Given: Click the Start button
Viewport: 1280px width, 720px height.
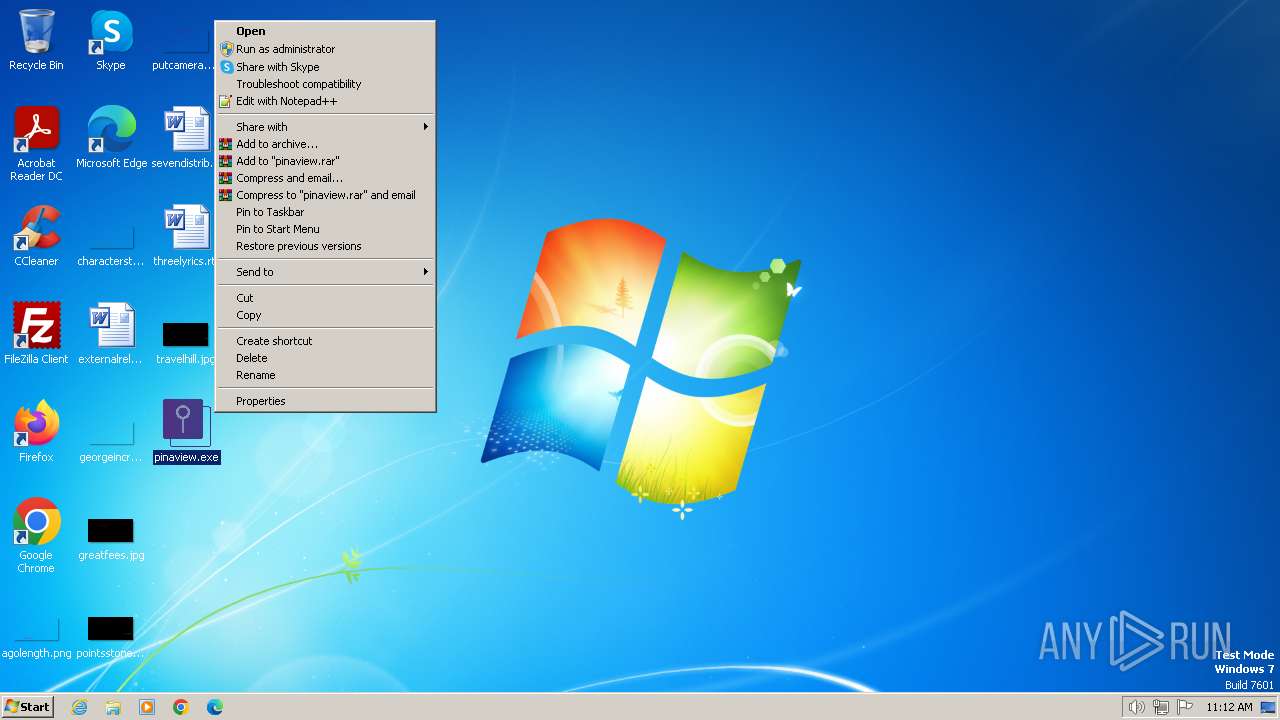Looking at the screenshot, I should (x=27, y=707).
